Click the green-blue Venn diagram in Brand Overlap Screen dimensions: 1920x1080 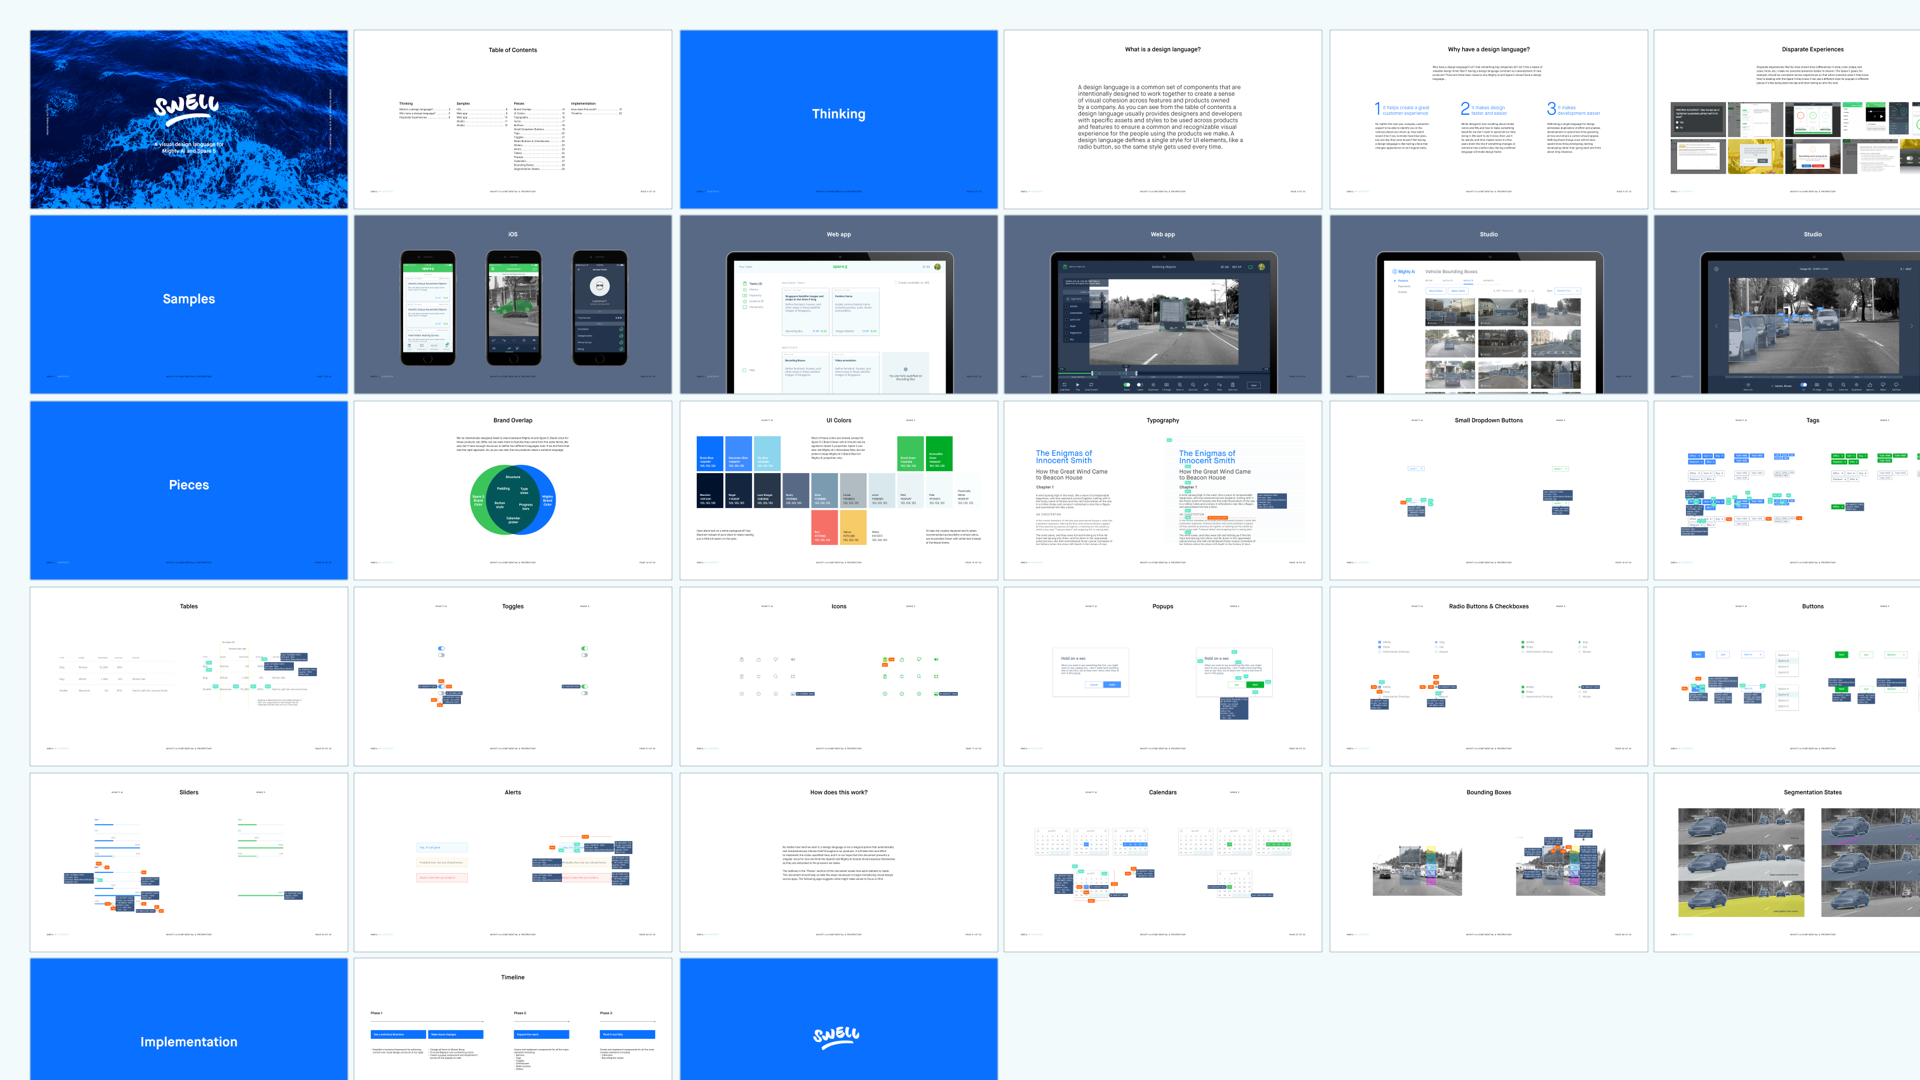(513, 499)
